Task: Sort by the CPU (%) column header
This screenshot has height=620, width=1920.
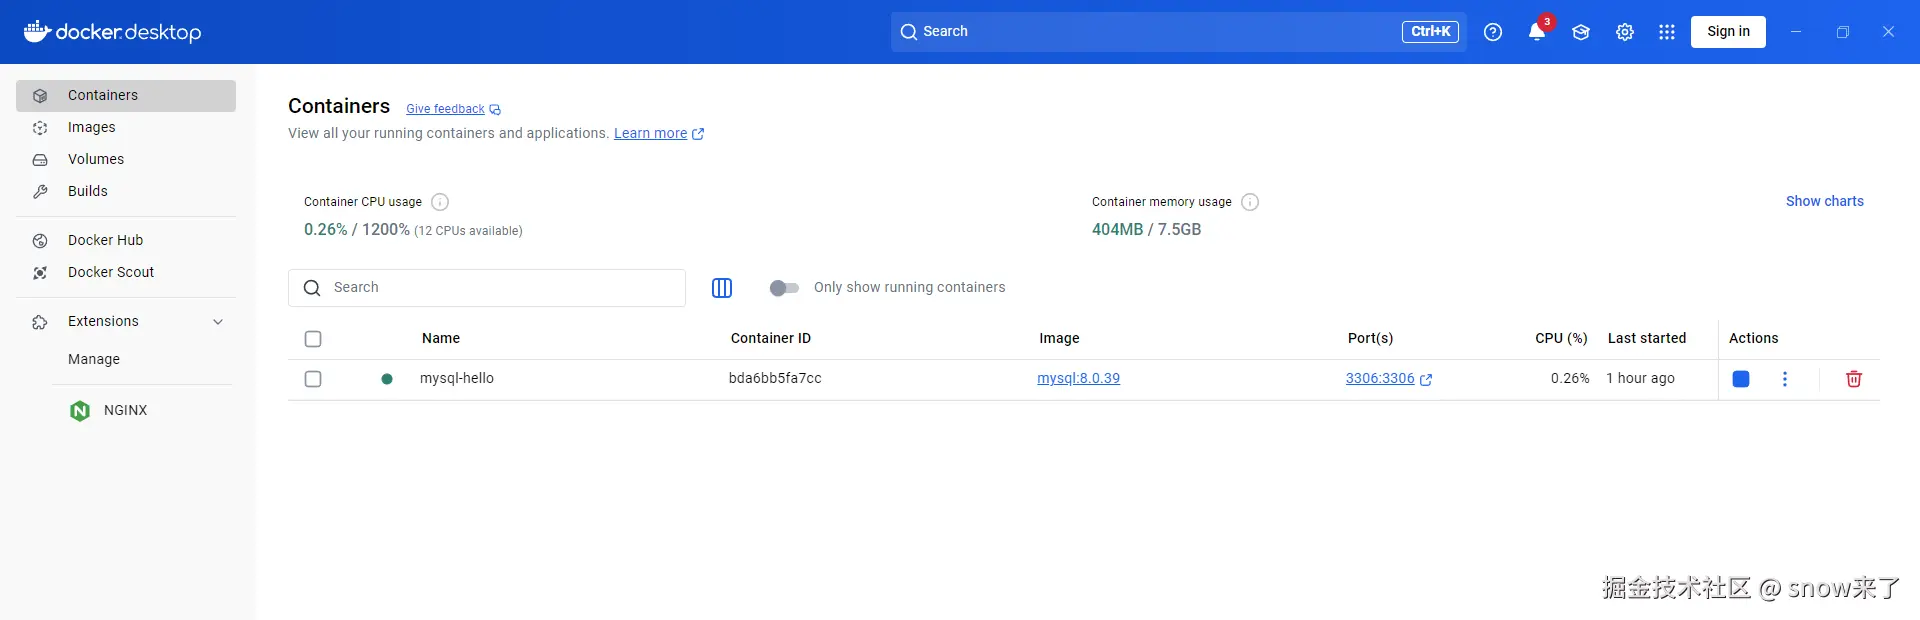Action: tap(1561, 338)
